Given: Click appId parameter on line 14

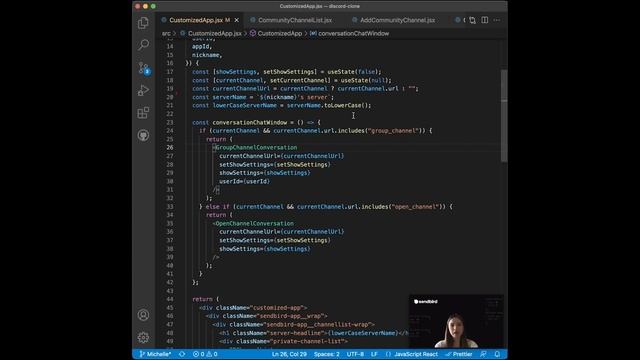Looking at the screenshot, I should (200, 47).
